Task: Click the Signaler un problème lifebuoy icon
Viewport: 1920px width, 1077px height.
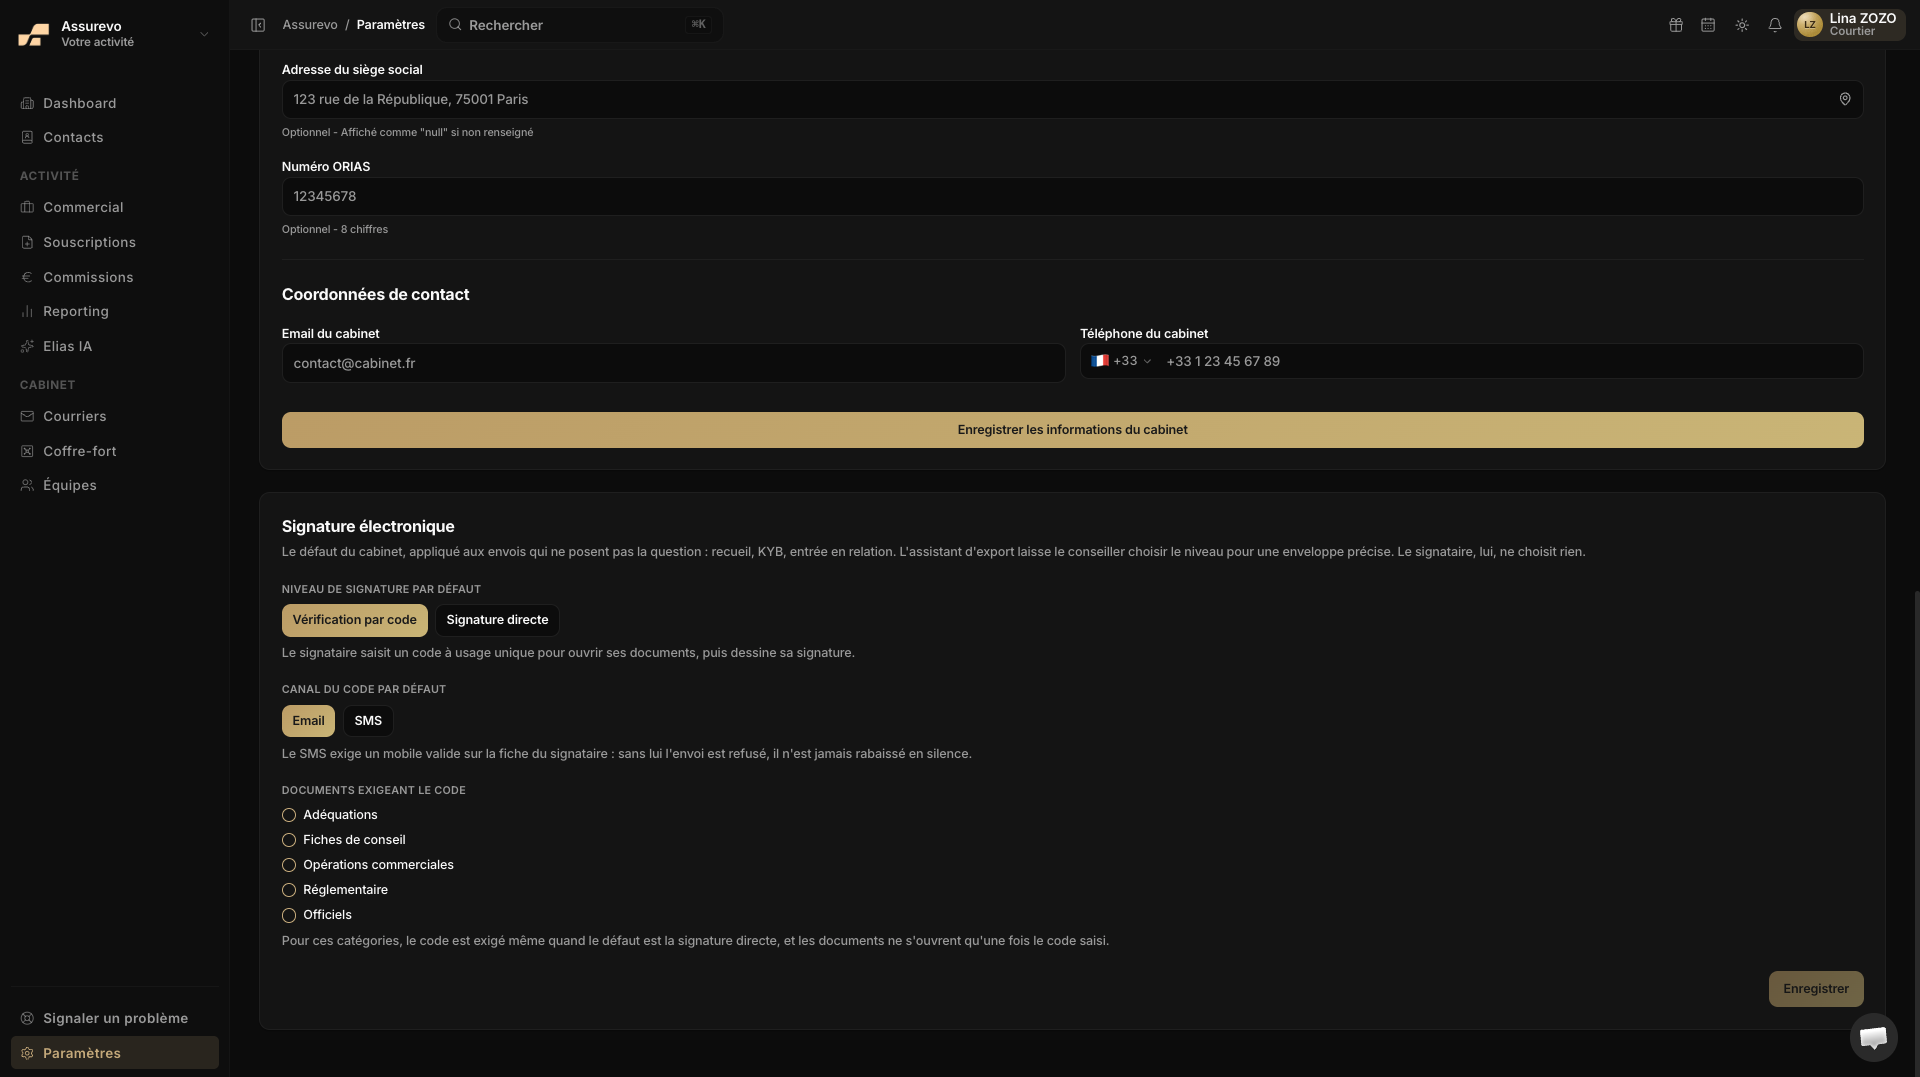Action: [27, 1019]
